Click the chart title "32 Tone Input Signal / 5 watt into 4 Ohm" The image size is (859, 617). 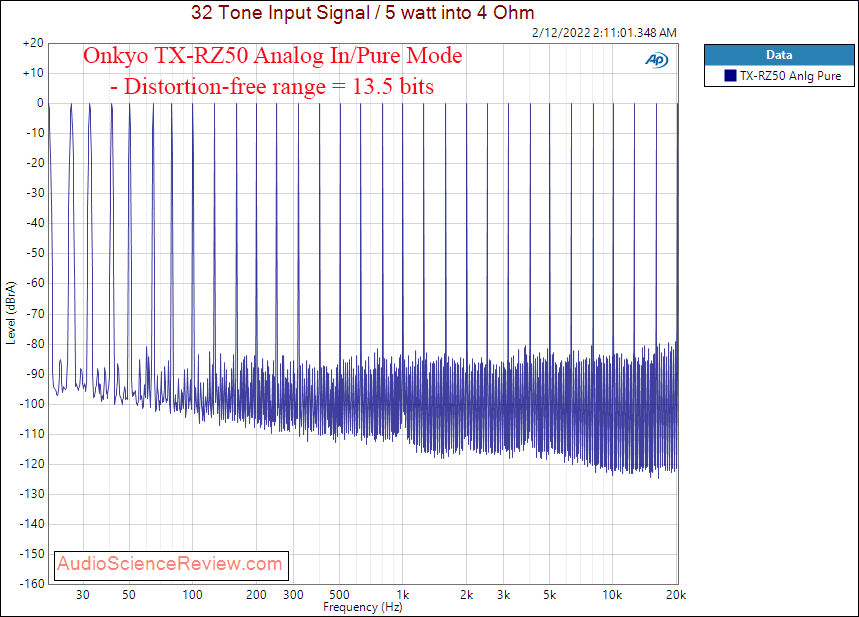tap(363, 12)
